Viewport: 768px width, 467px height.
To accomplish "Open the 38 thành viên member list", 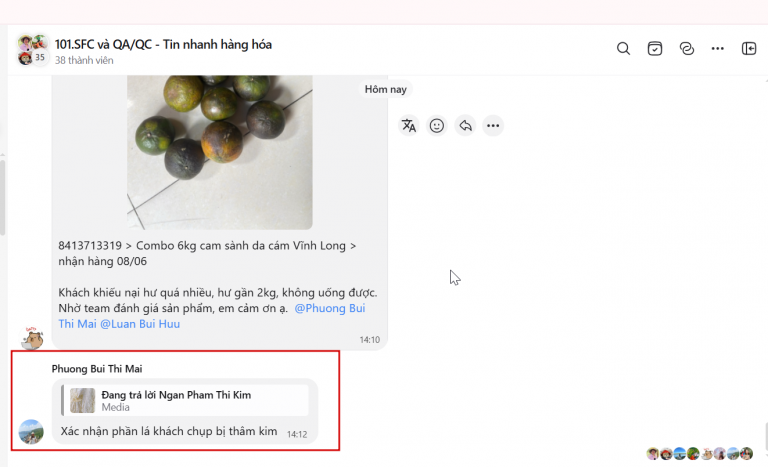I will [84, 60].
